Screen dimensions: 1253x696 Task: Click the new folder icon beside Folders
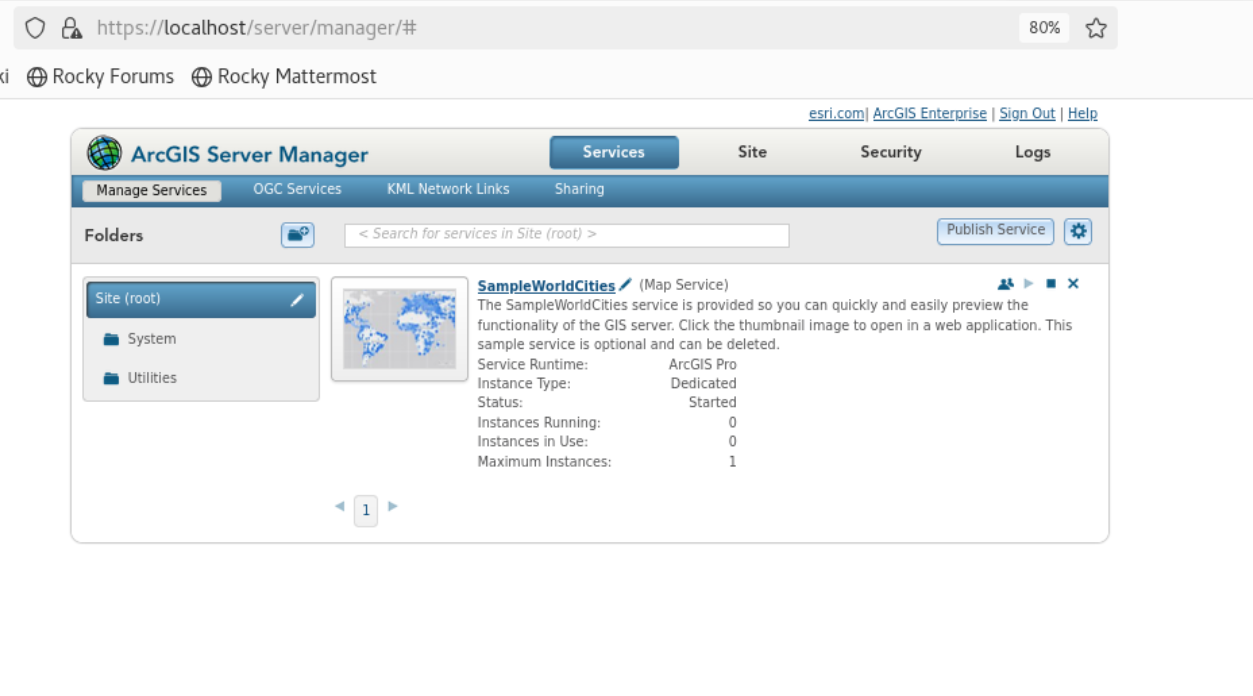point(298,234)
